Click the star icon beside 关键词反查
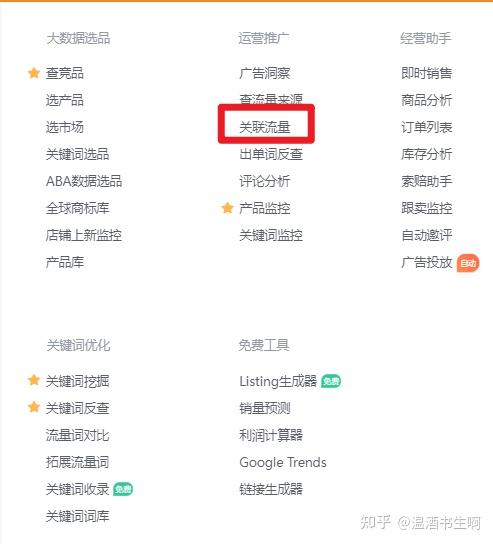Screen dimensions: 493x544 tap(34, 407)
